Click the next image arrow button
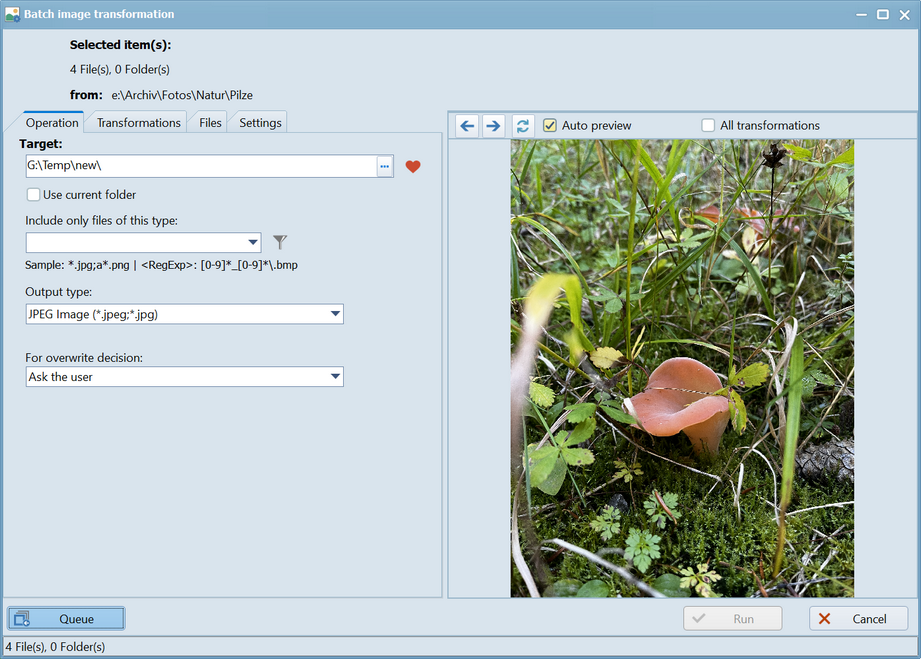 tap(493, 126)
